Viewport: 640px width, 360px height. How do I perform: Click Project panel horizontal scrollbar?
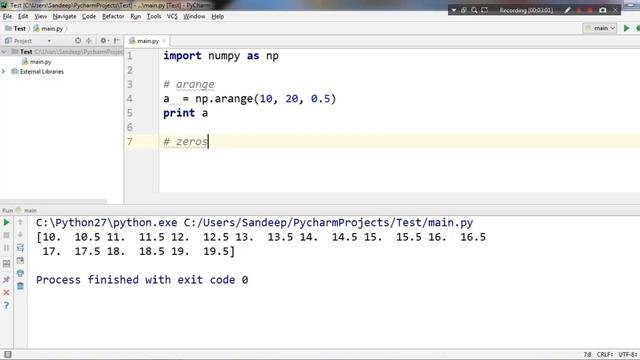point(53,202)
